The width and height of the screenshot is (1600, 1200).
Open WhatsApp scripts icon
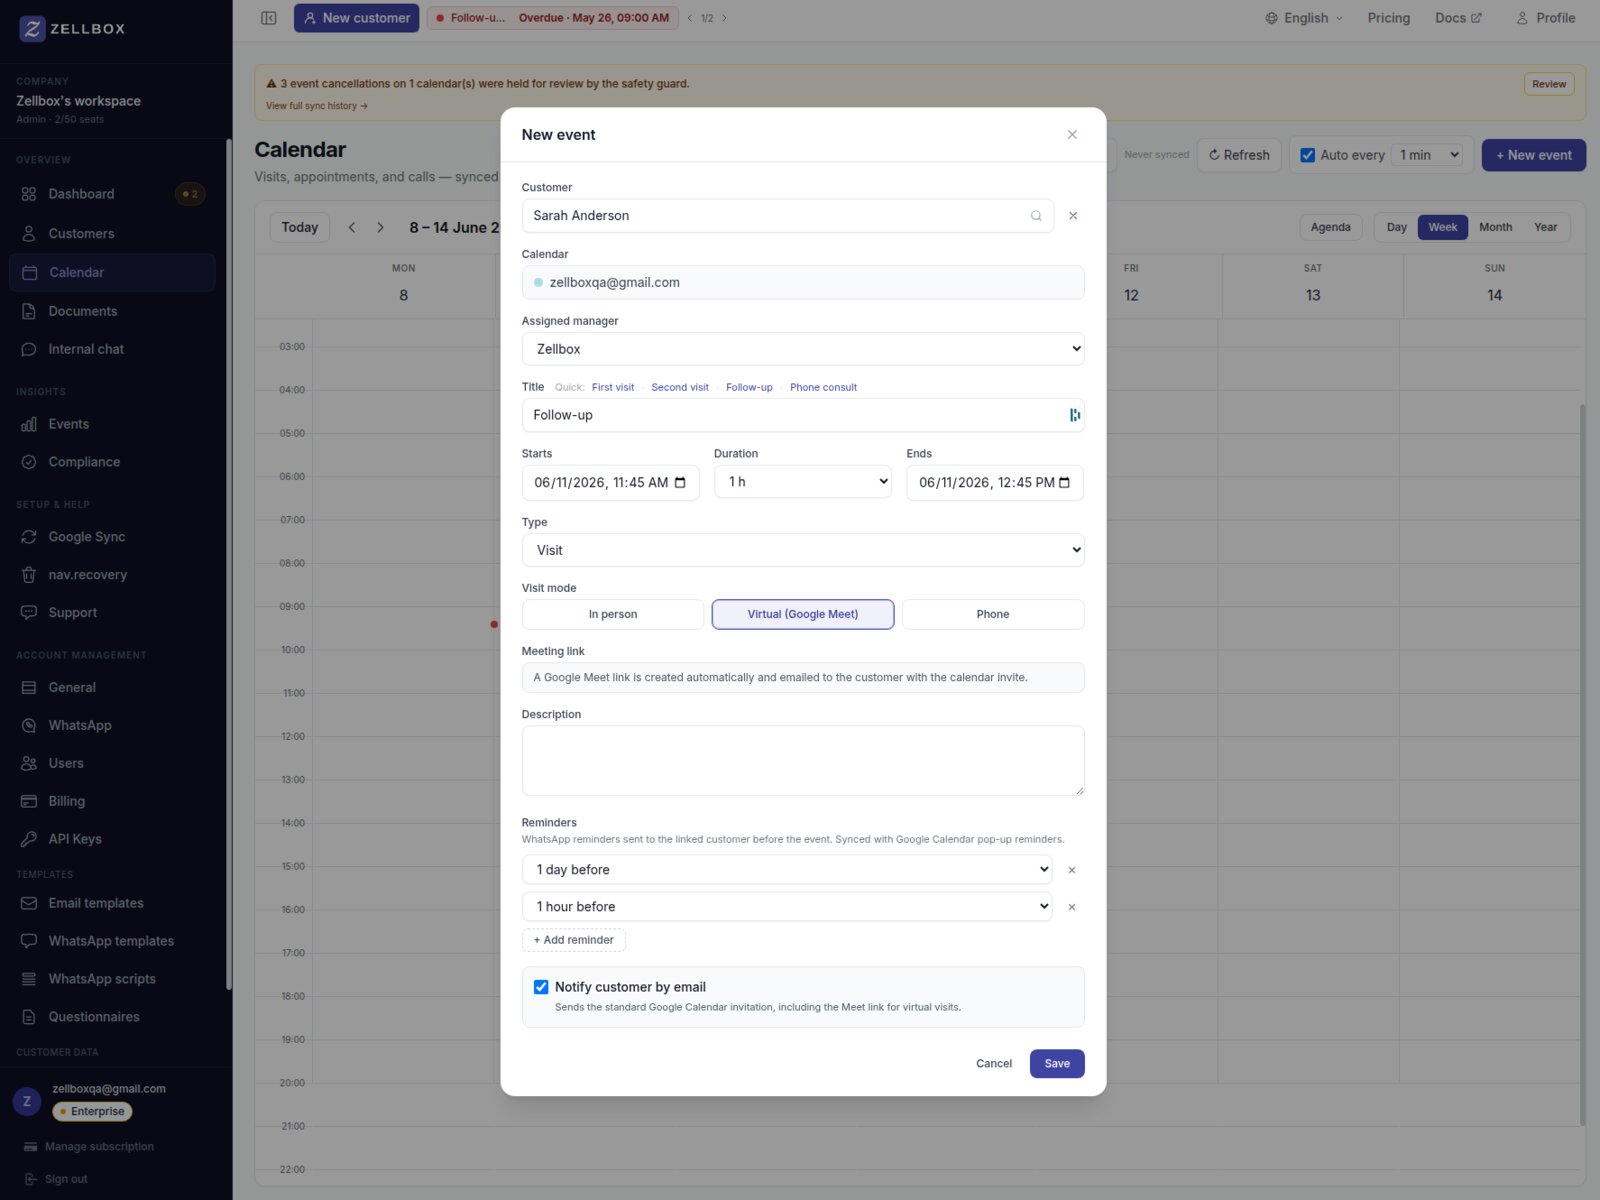click(x=29, y=979)
